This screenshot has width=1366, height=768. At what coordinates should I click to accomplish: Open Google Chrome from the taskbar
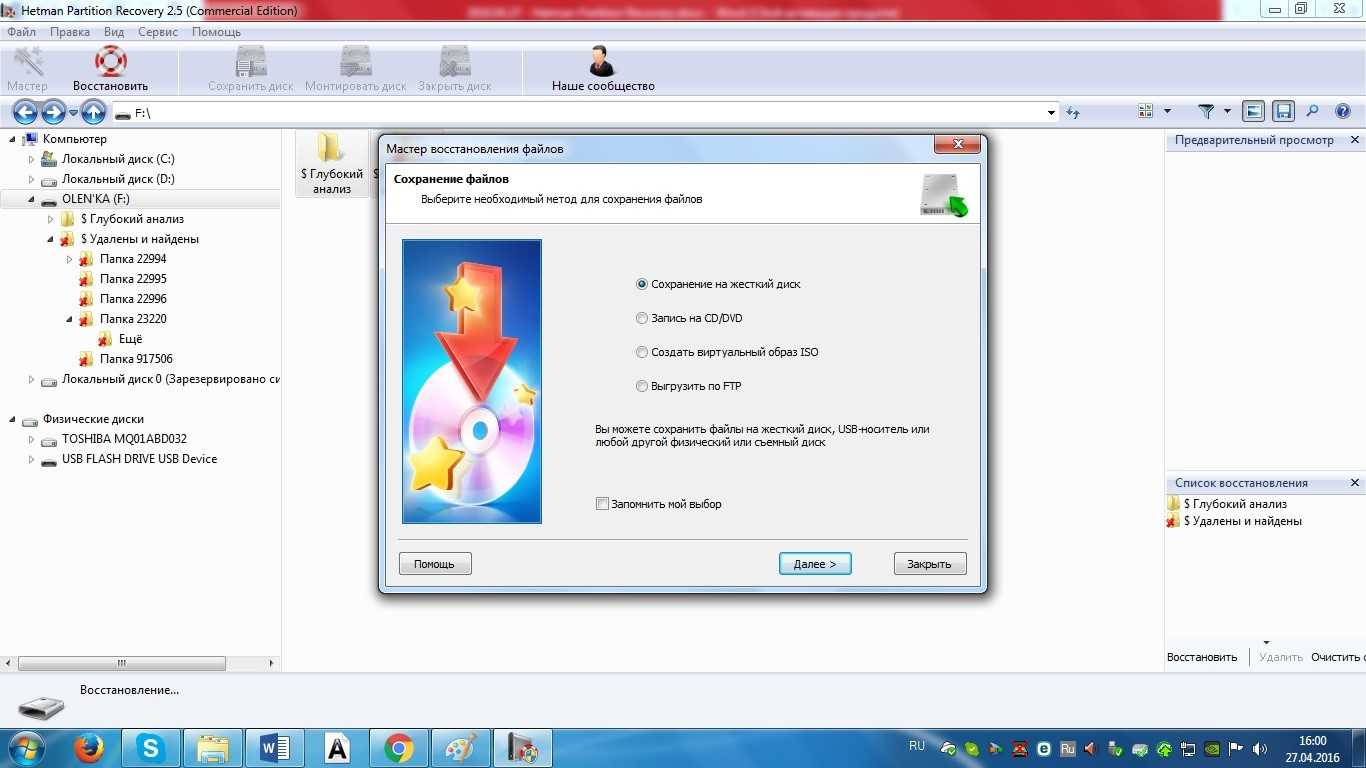point(398,748)
